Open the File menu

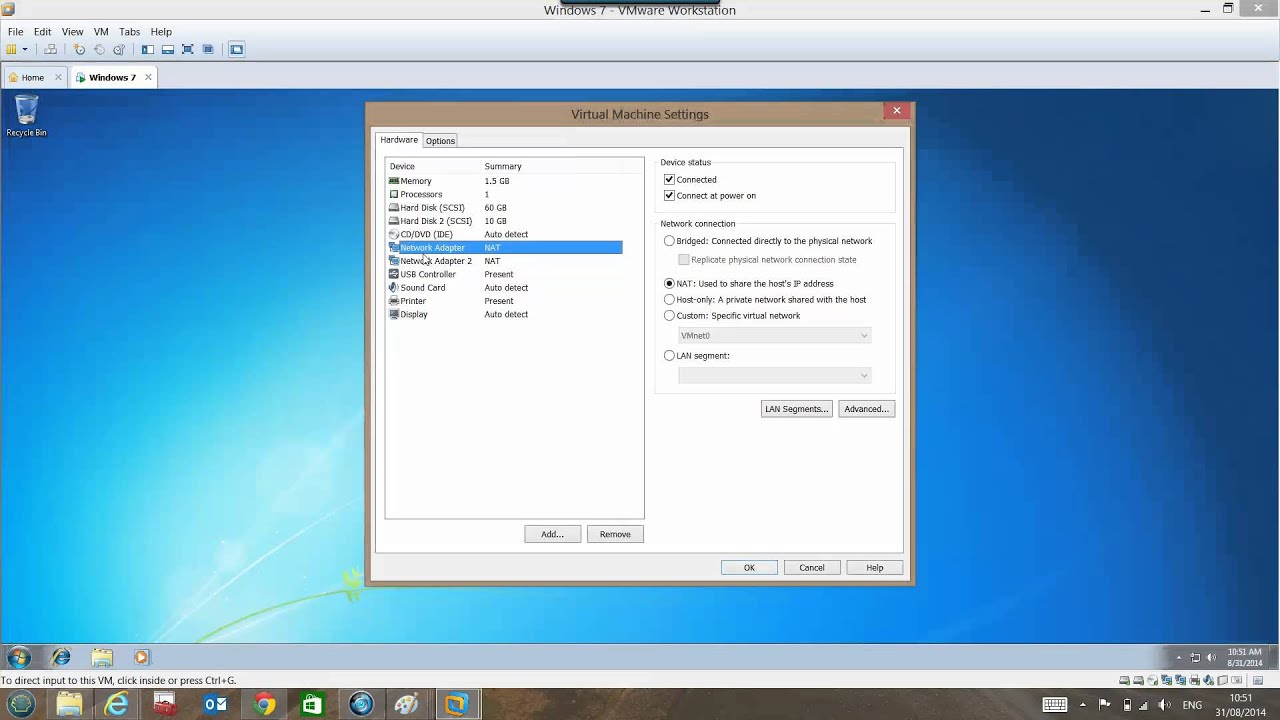[16, 32]
